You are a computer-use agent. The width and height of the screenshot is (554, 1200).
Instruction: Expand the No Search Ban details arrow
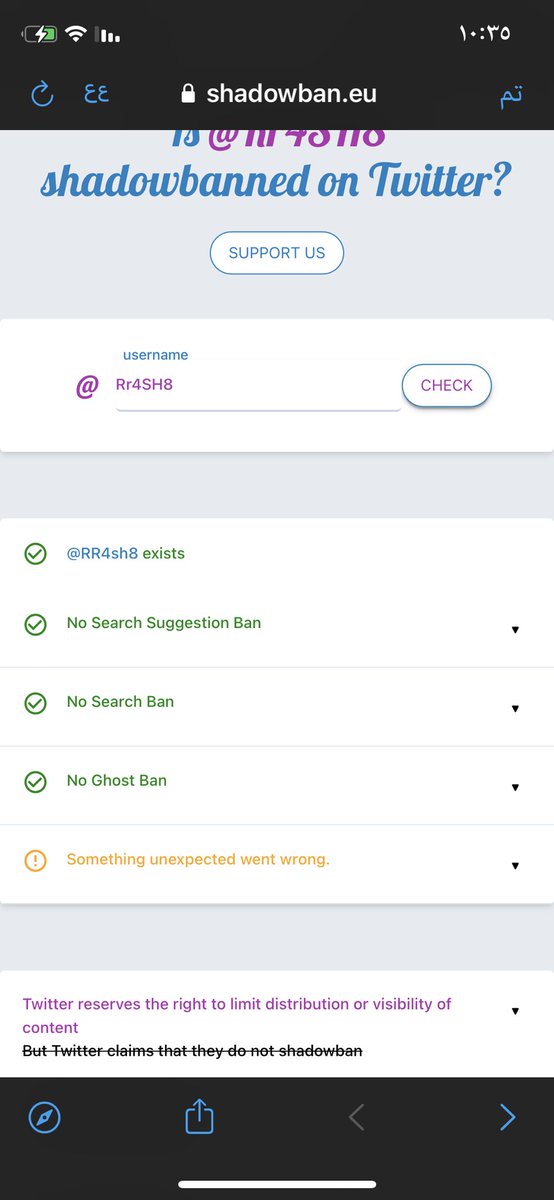pyautogui.click(x=515, y=709)
